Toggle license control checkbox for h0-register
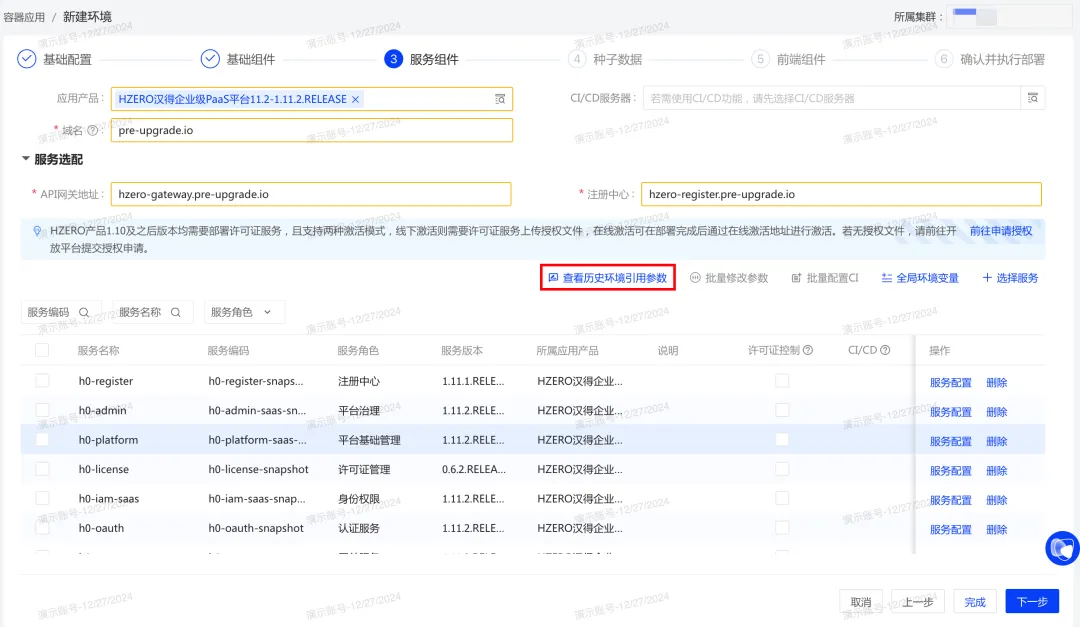The width and height of the screenshot is (1080, 627). coord(782,380)
